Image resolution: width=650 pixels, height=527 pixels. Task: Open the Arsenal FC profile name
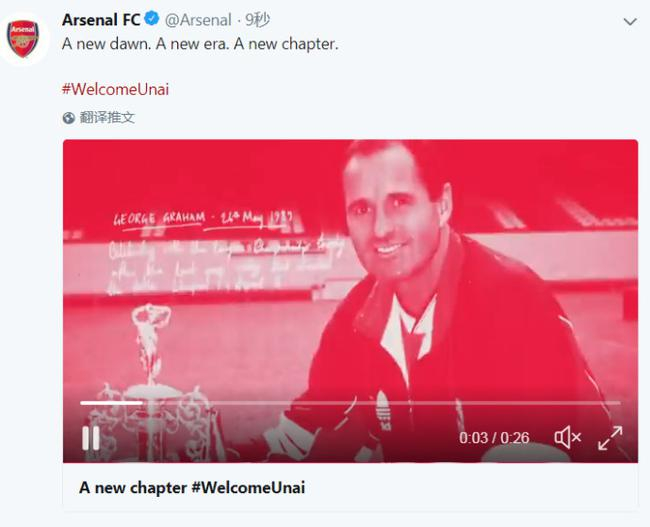[100, 20]
